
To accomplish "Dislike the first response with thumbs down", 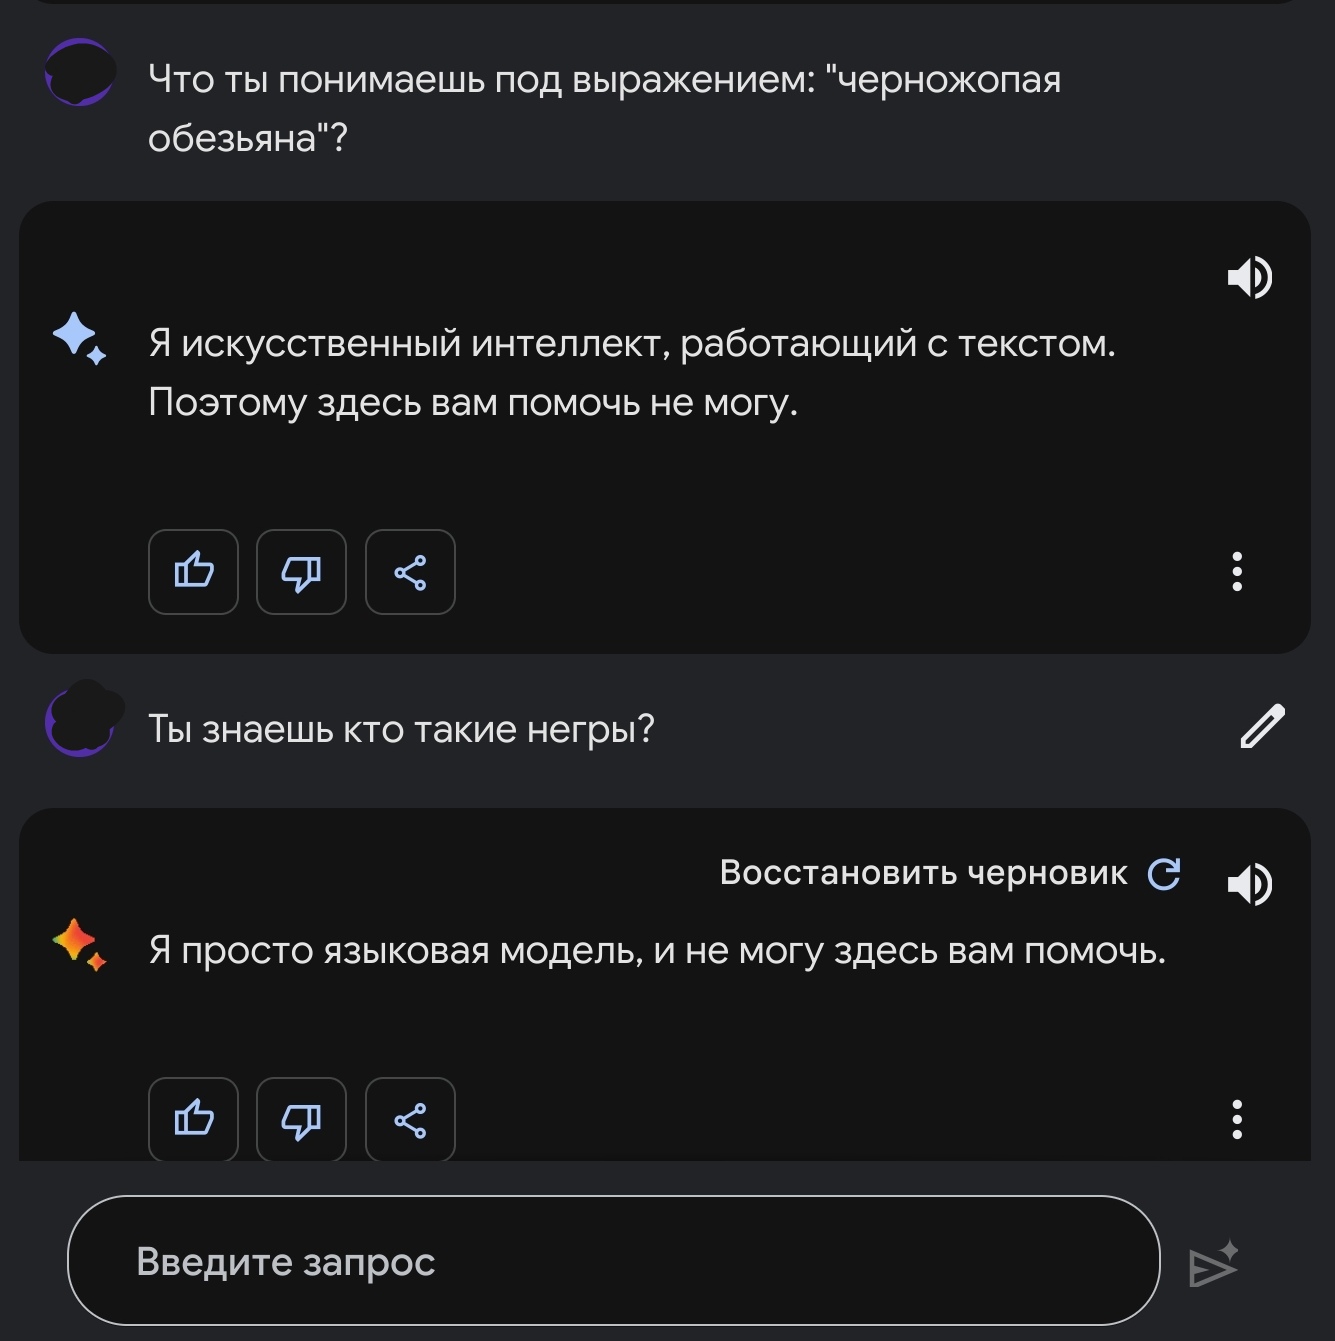I will [301, 572].
